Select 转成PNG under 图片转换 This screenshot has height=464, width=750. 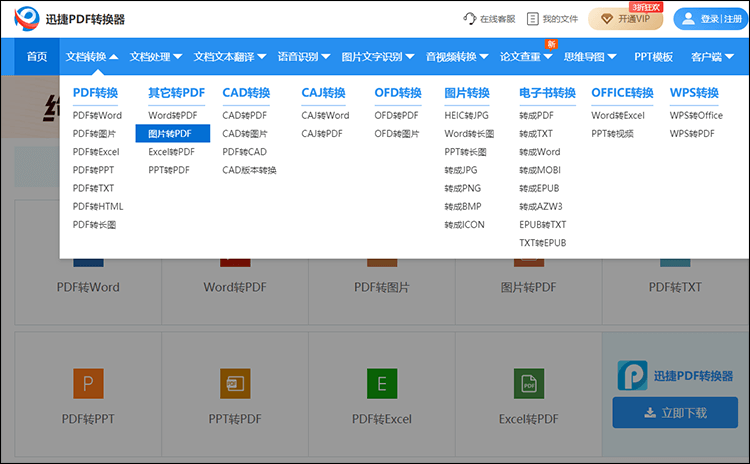point(463,188)
